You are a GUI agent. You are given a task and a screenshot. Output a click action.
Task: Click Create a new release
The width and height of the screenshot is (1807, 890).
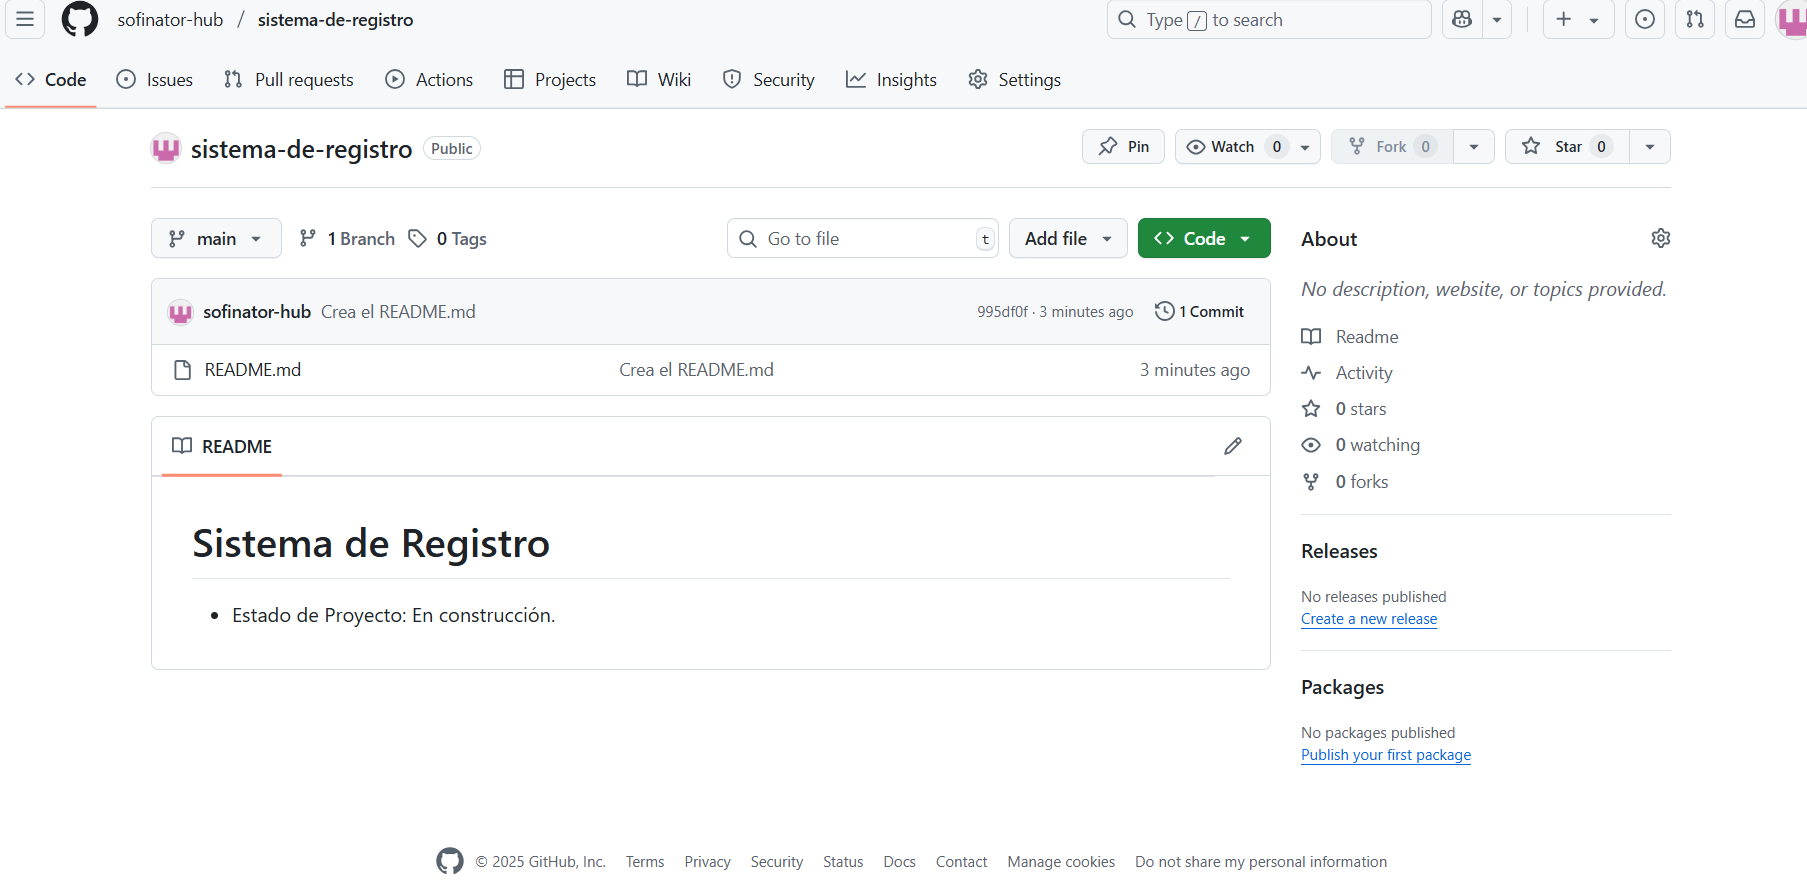1369,619
